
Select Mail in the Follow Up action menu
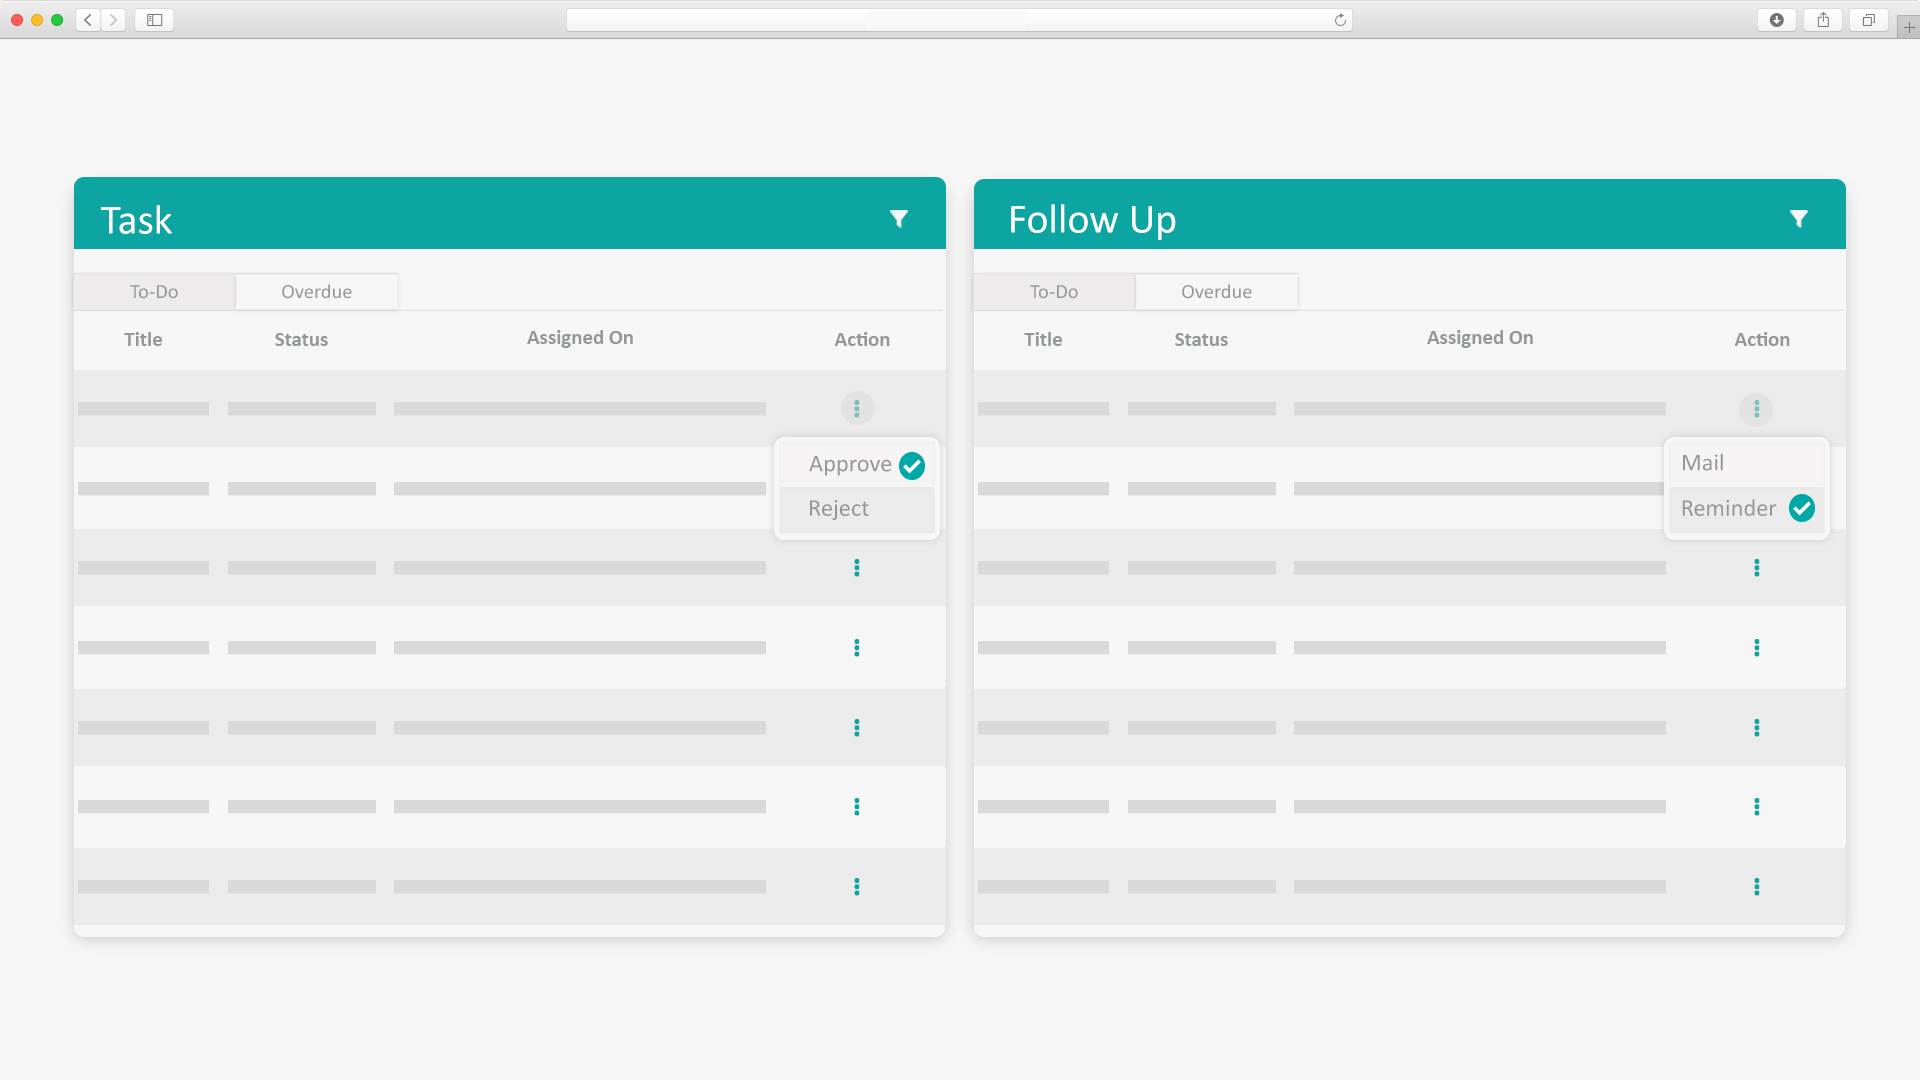click(x=1702, y=463)
